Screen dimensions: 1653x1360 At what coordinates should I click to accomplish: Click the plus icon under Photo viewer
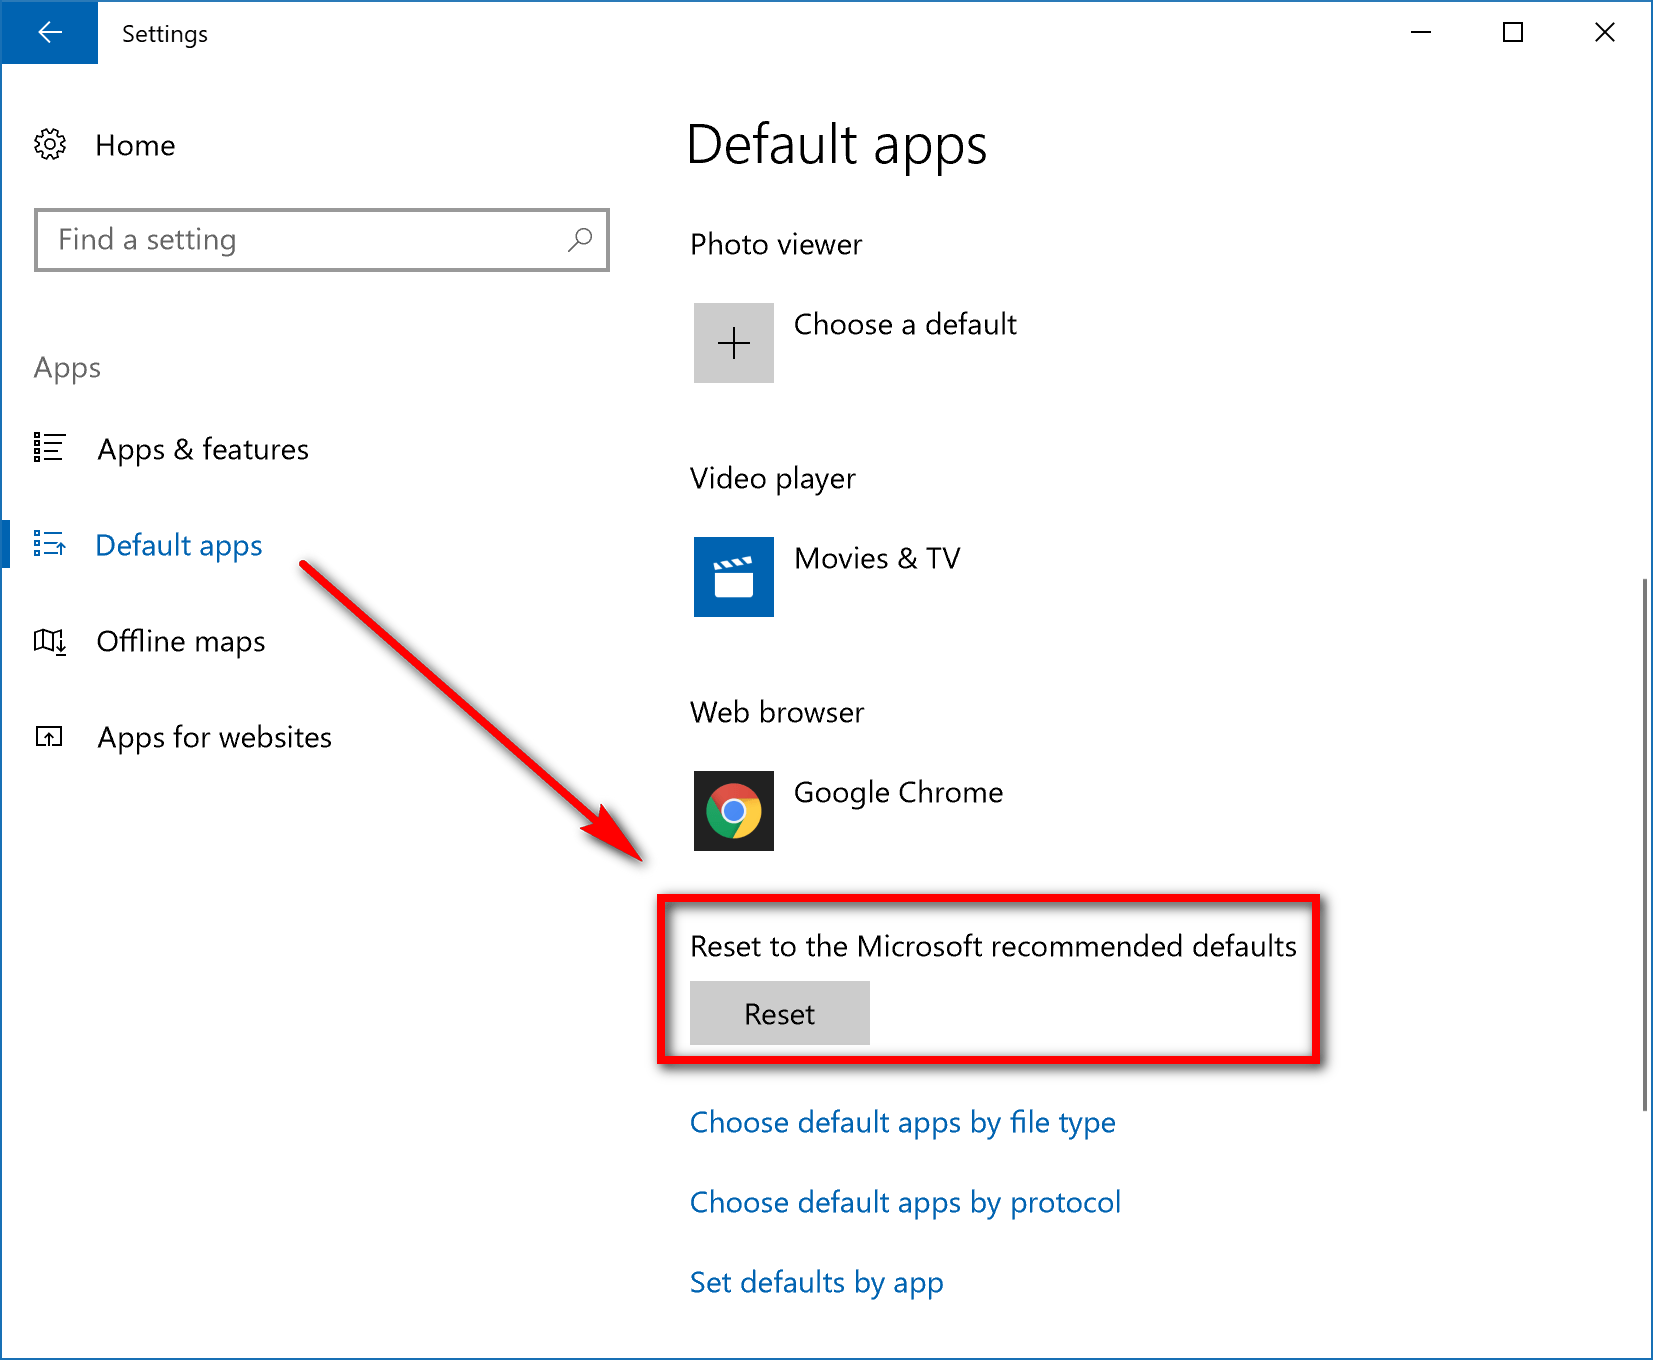tap(733, 343)
